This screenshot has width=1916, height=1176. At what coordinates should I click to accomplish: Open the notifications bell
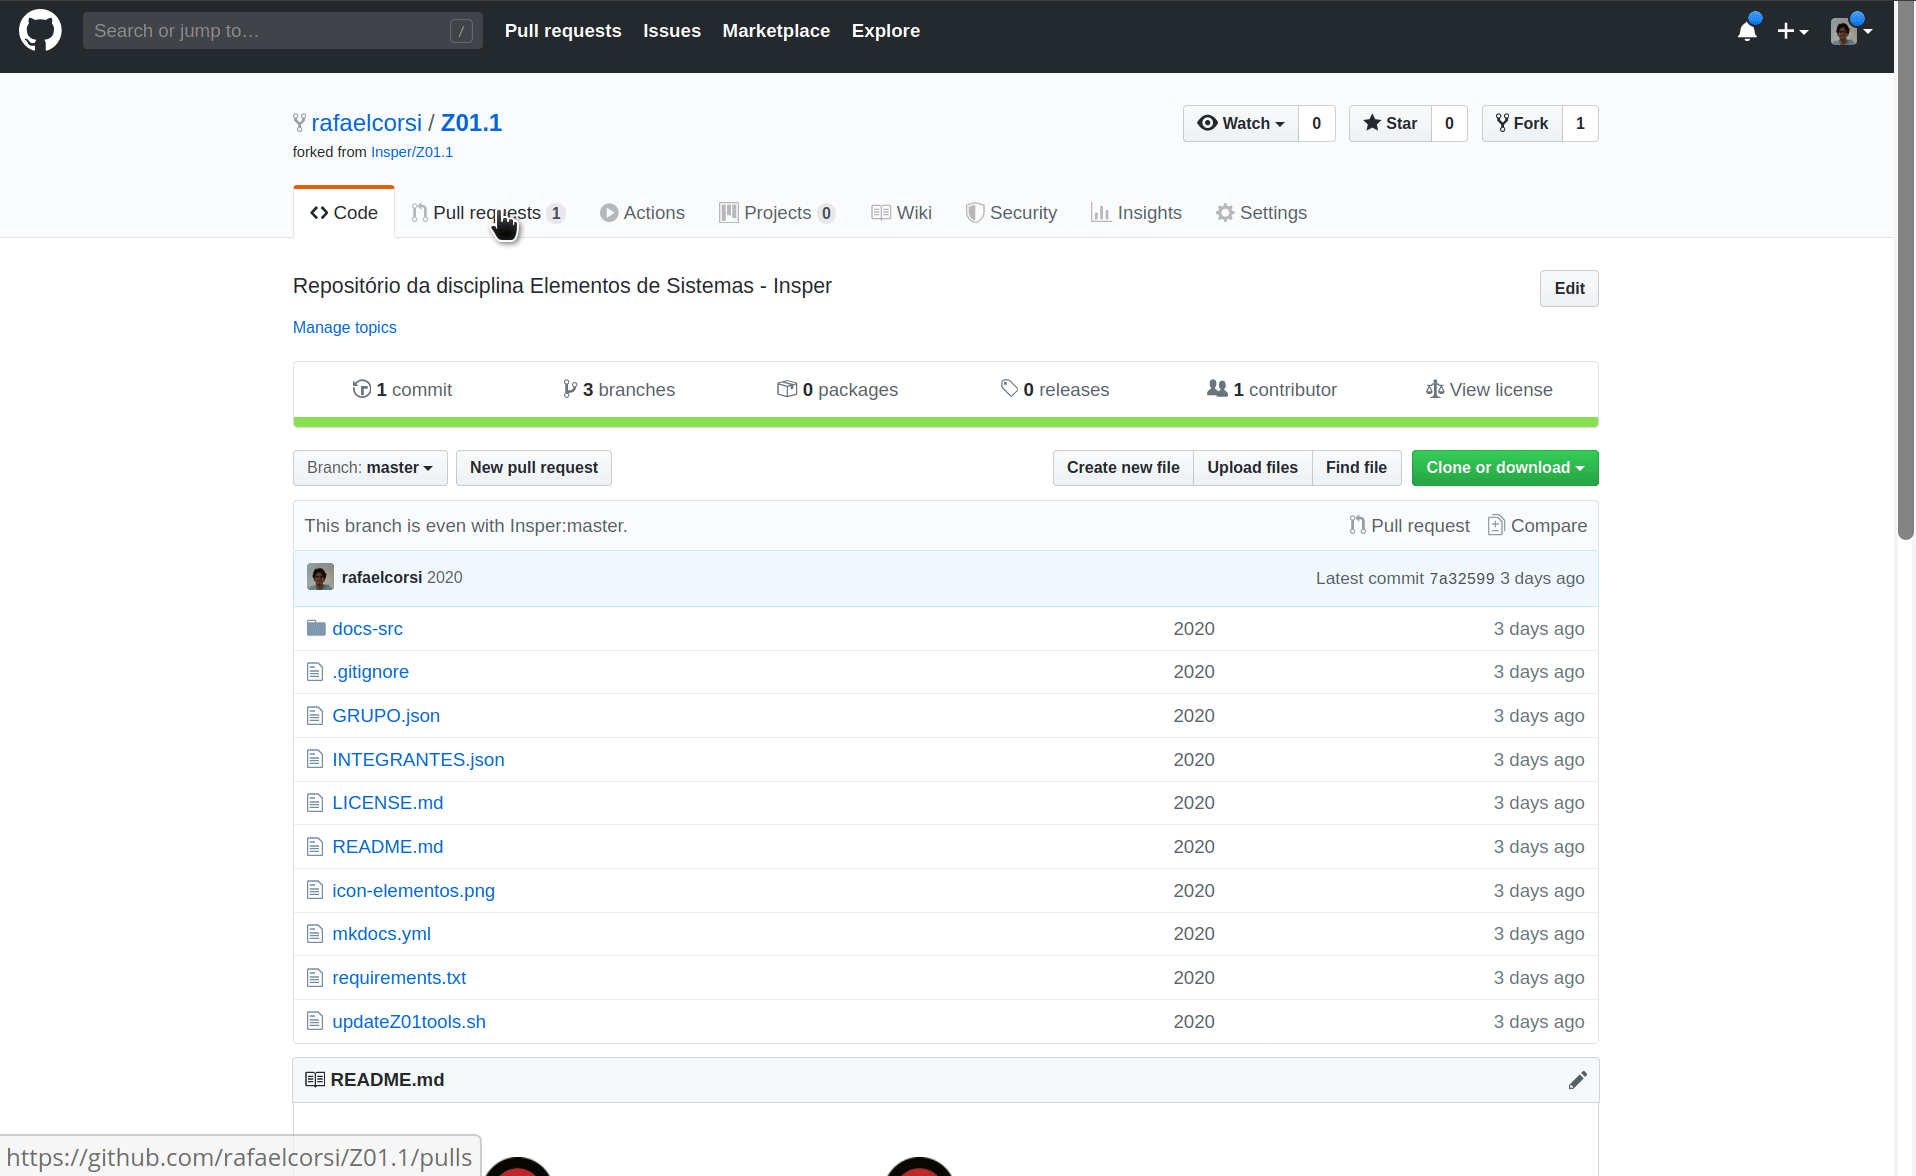1747,31
